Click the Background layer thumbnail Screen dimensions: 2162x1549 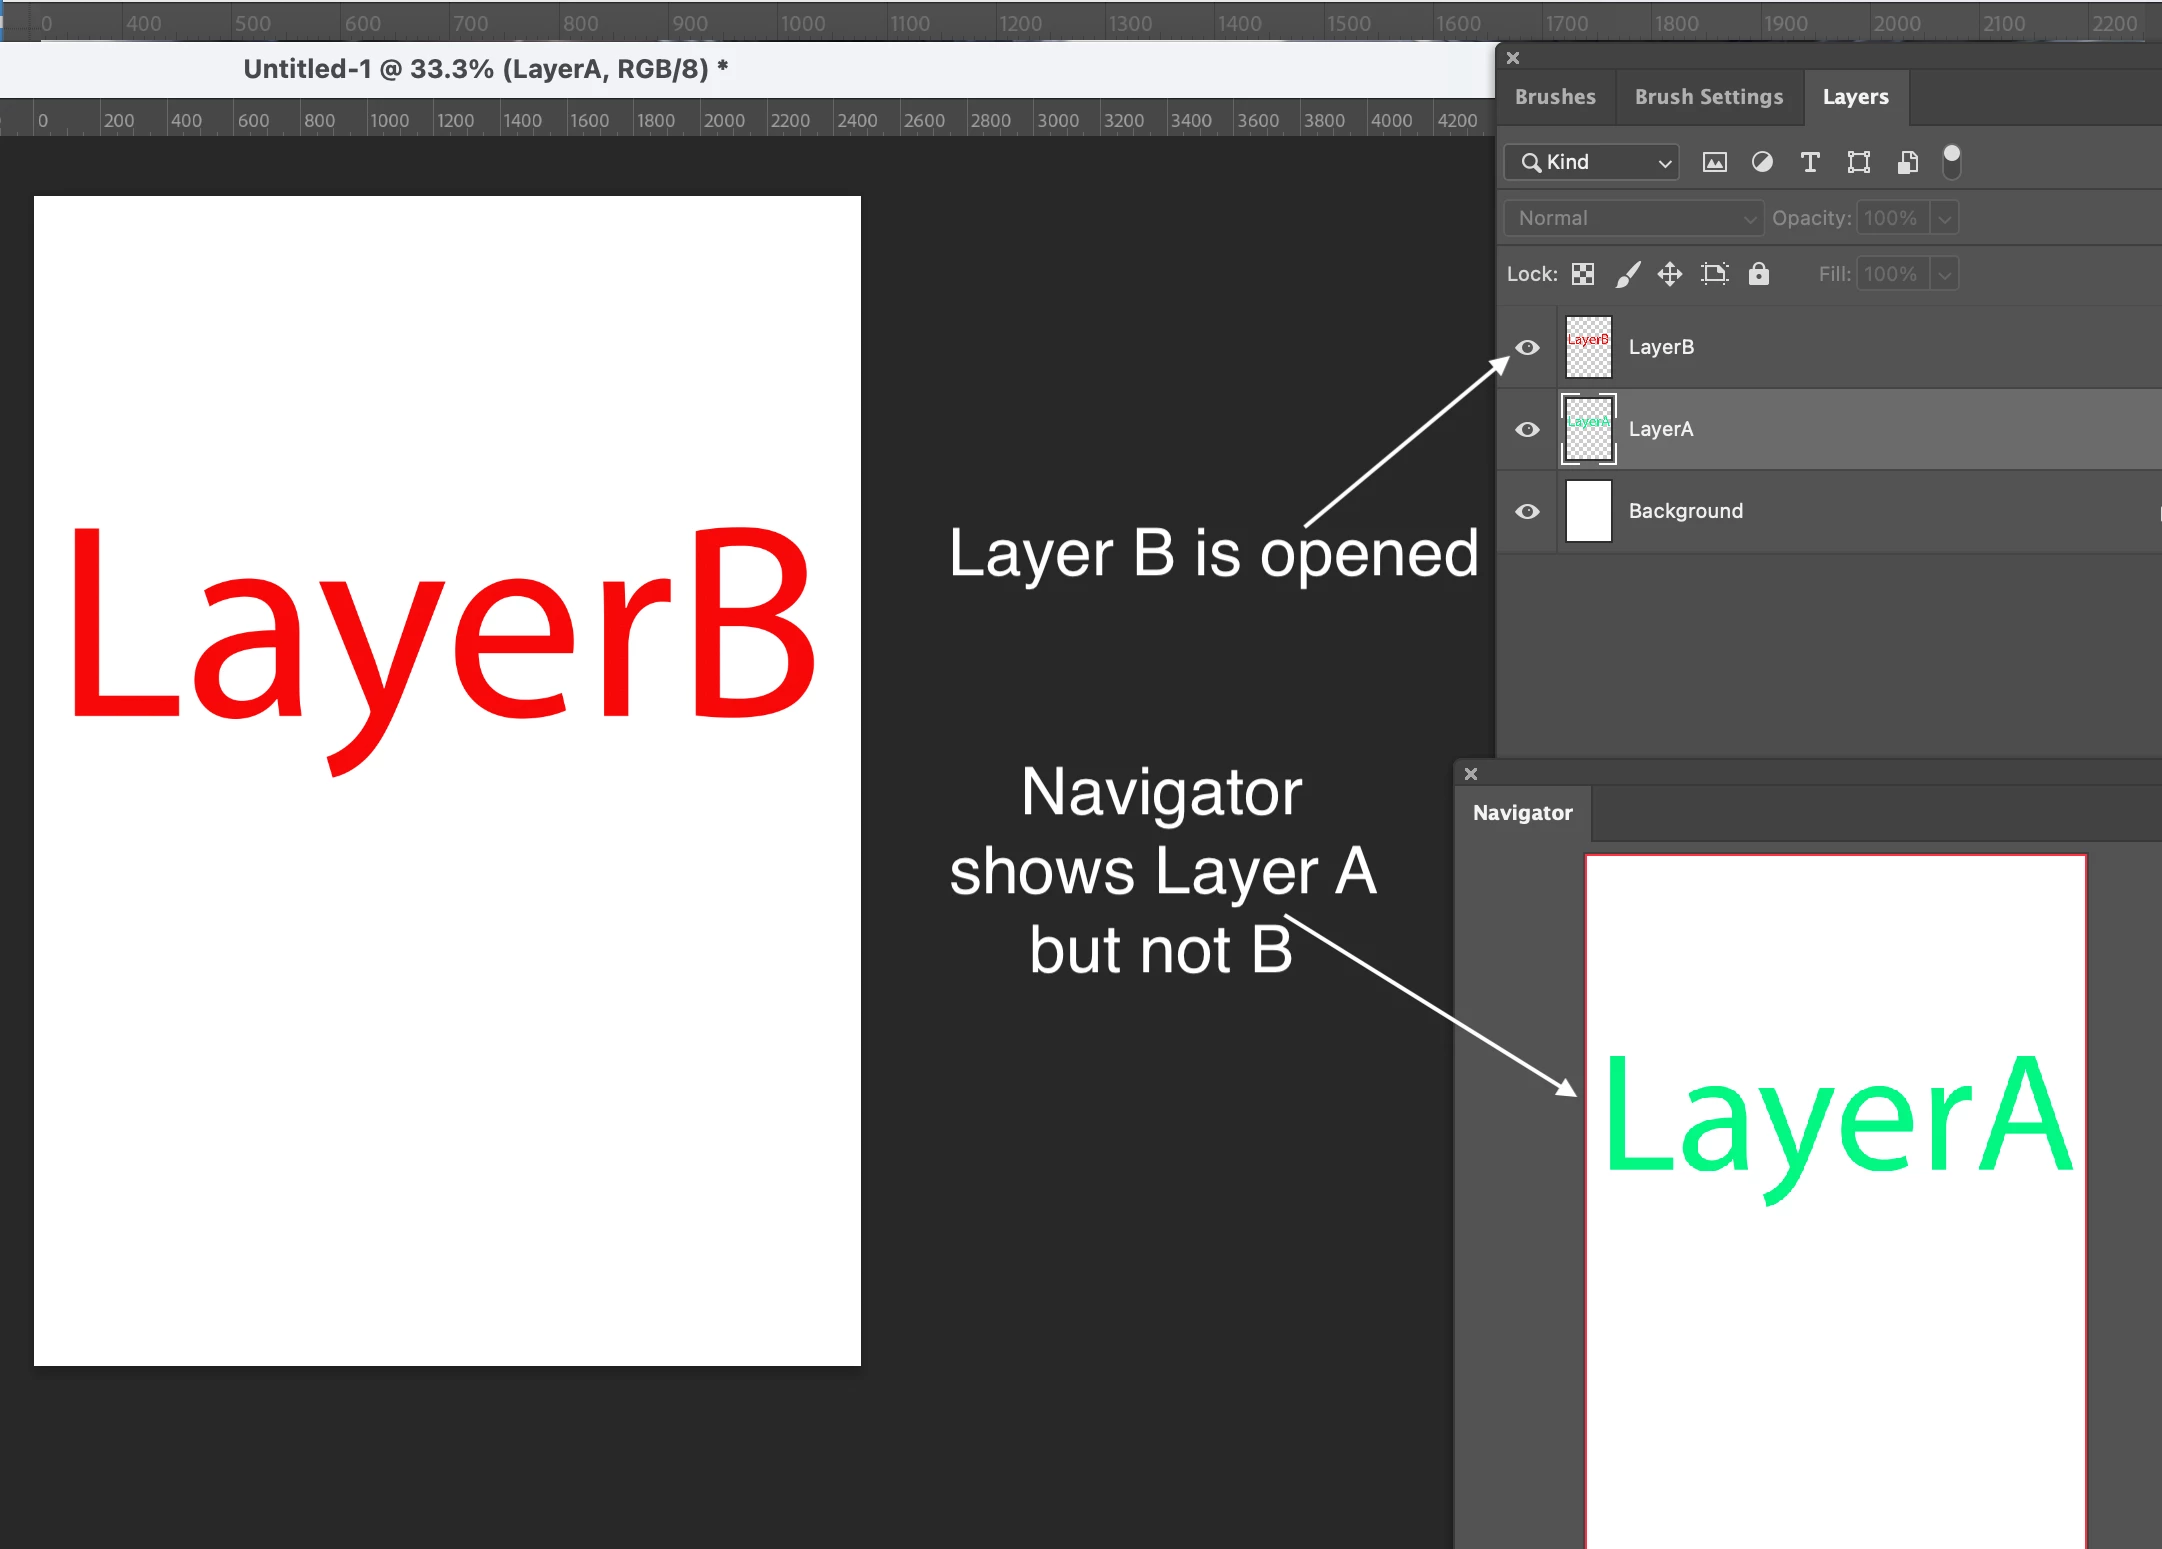1588,511
